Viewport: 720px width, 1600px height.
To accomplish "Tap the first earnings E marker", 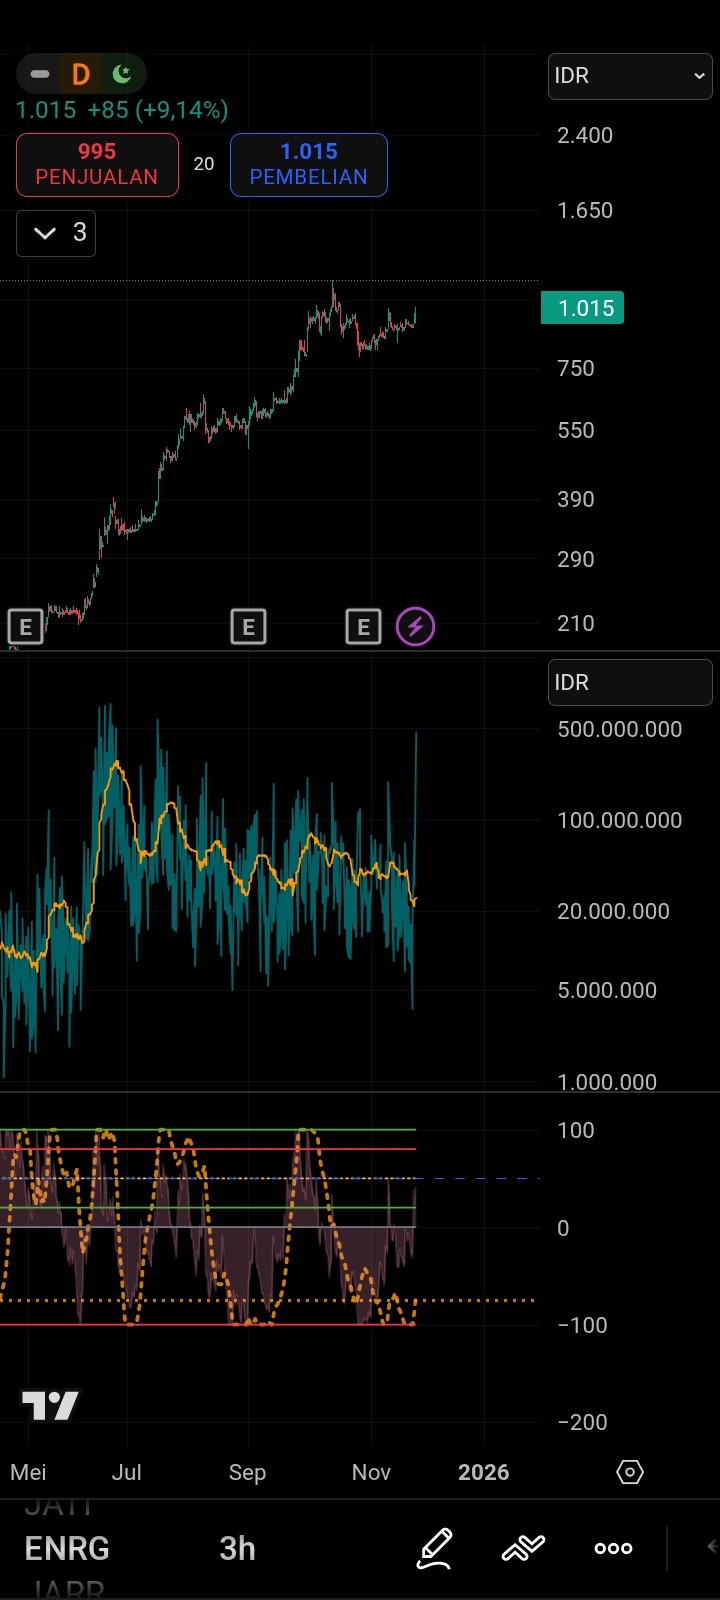I will pos(26,627).
